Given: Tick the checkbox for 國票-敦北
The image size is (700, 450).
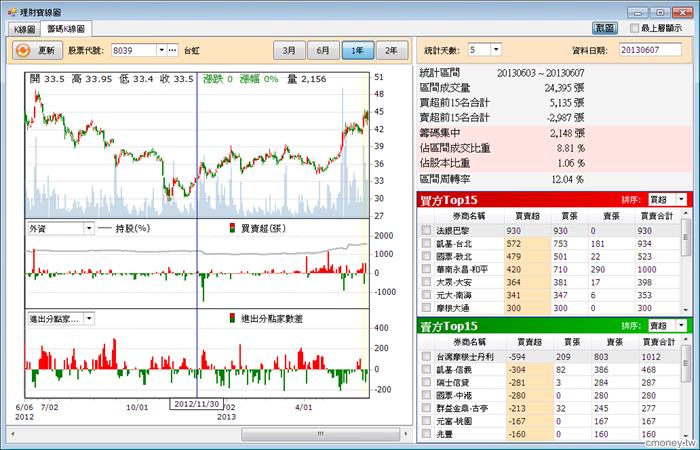Looking at the screenshot, I should 427,256.
